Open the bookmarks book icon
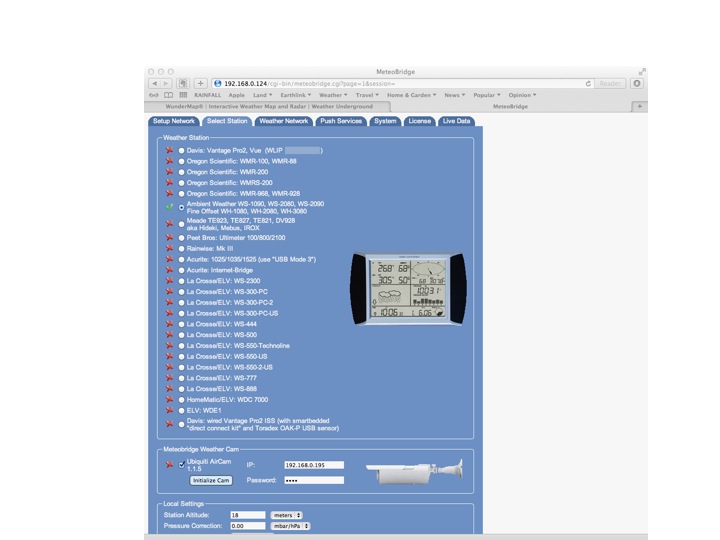720x540 pixels. pos(169,95)
